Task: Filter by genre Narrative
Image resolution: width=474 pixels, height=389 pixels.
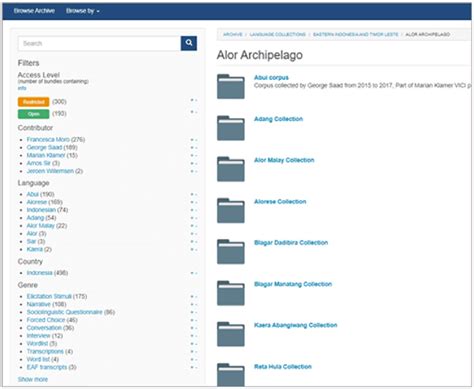Action: [x=38, y=304]
